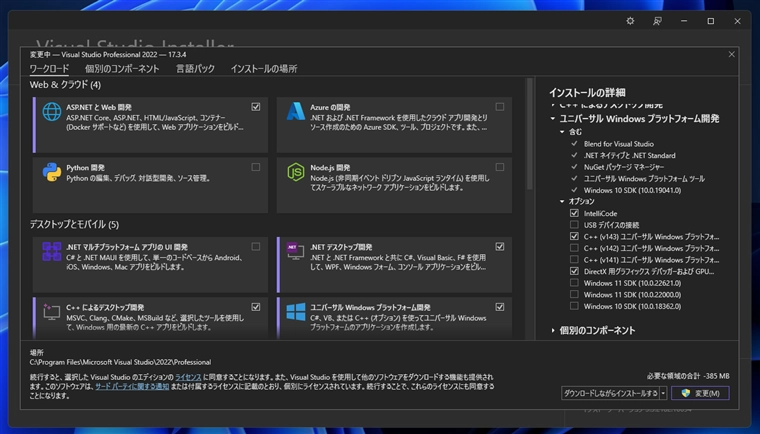This screenshot has height=434, width=760.
Task: Minimize the Visual Studio Installer window
Action: point(684,21)
